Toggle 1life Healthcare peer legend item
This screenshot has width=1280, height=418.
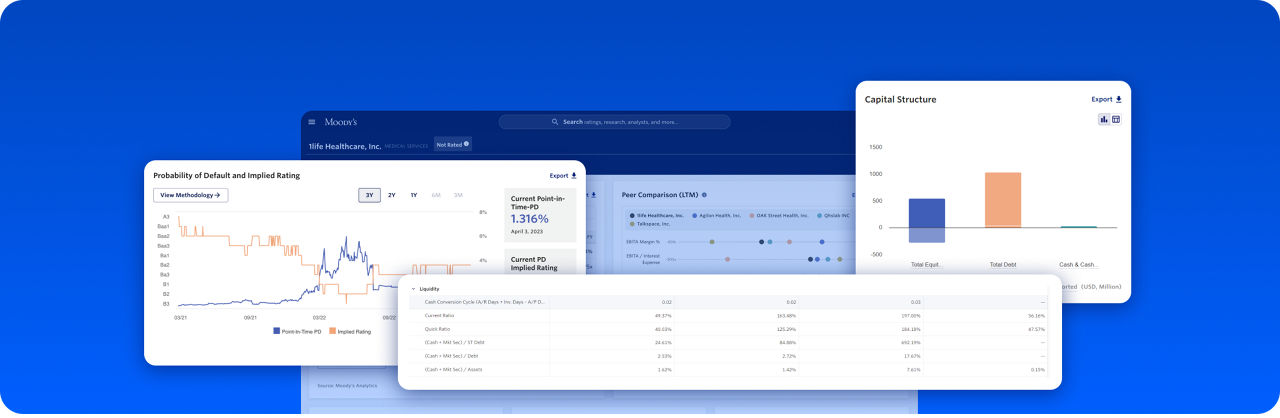coord(656,215)
